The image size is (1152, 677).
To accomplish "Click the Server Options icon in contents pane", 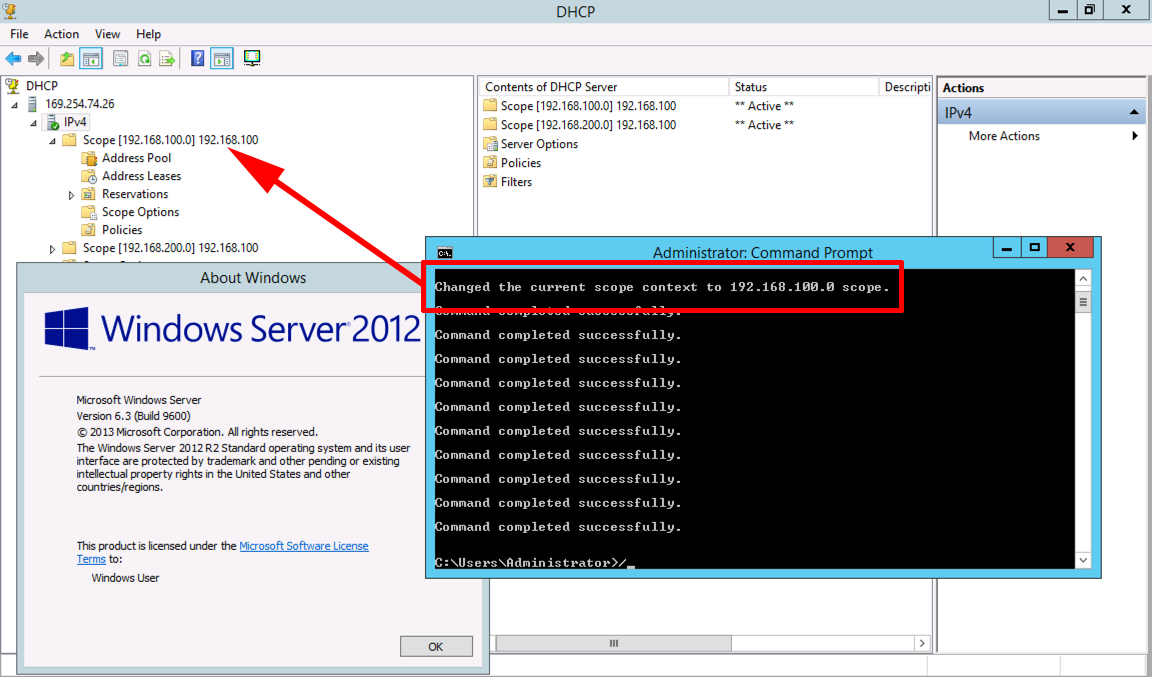I will (492, 143).
